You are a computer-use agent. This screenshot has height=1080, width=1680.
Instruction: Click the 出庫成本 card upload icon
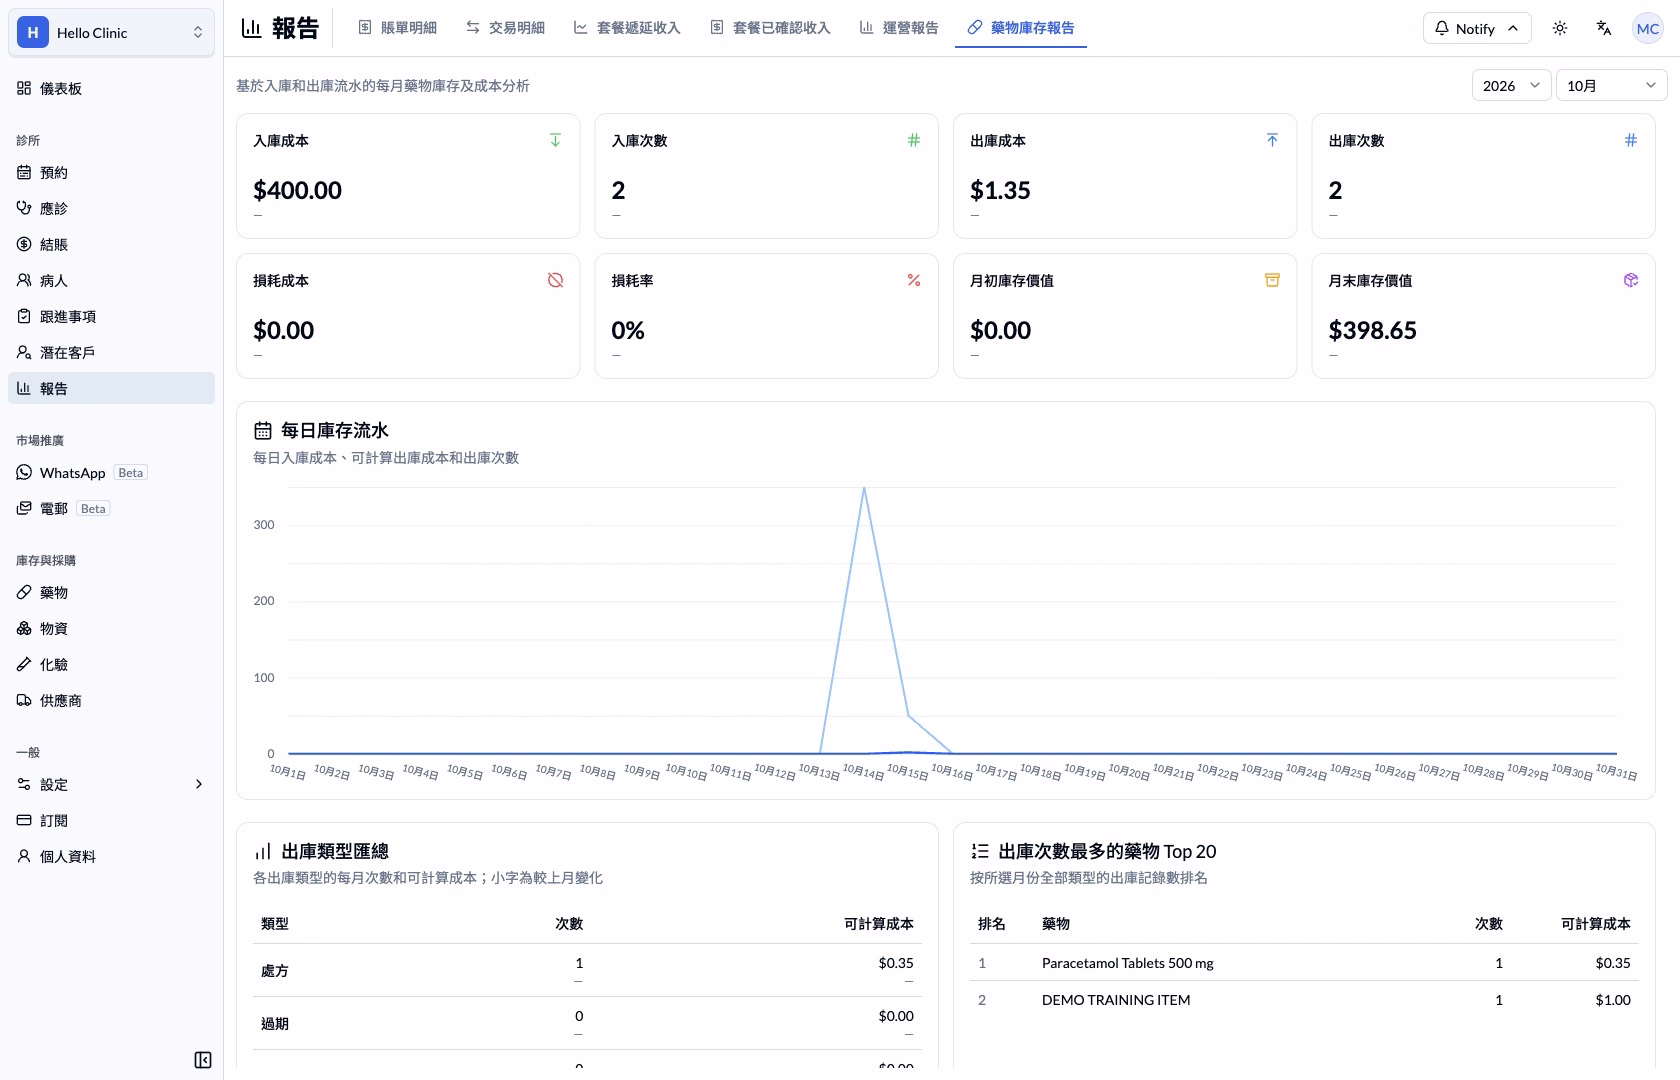point(1272,140)
